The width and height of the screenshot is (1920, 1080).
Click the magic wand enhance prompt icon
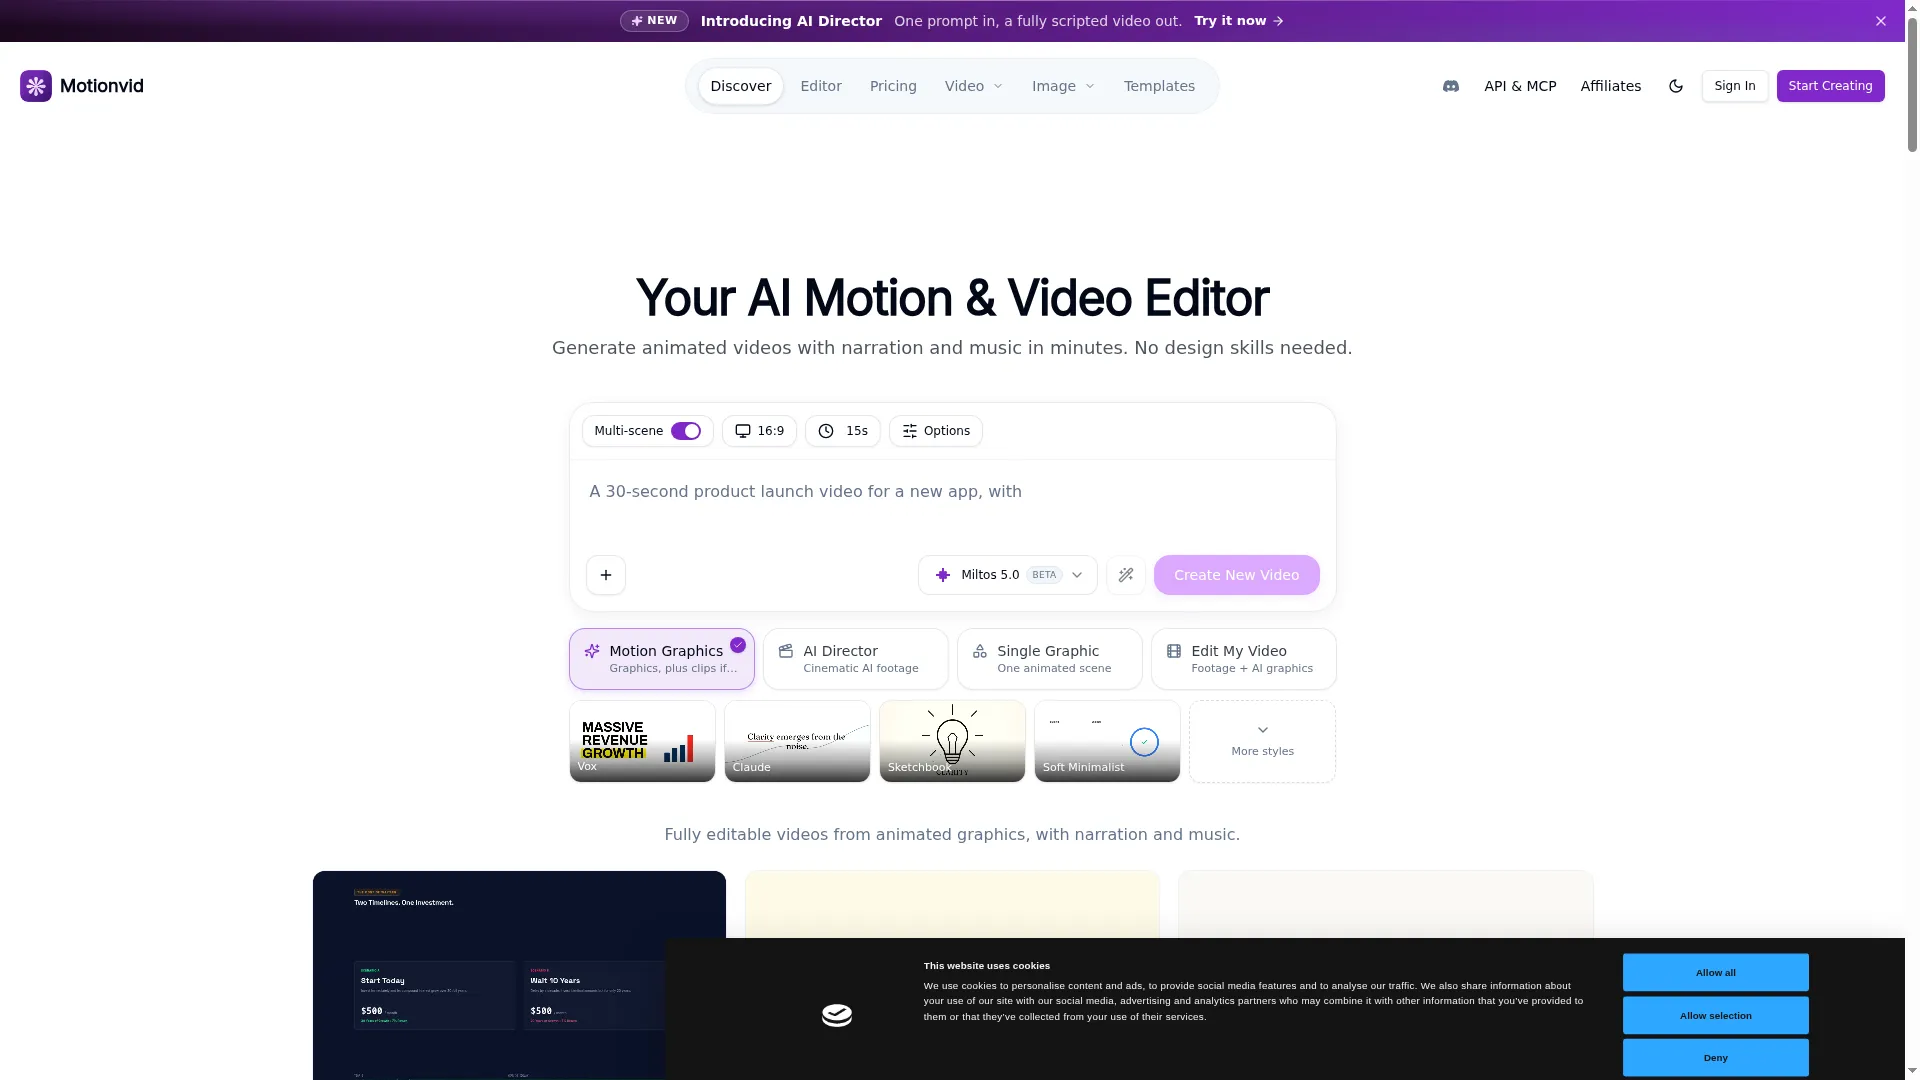1126,575
